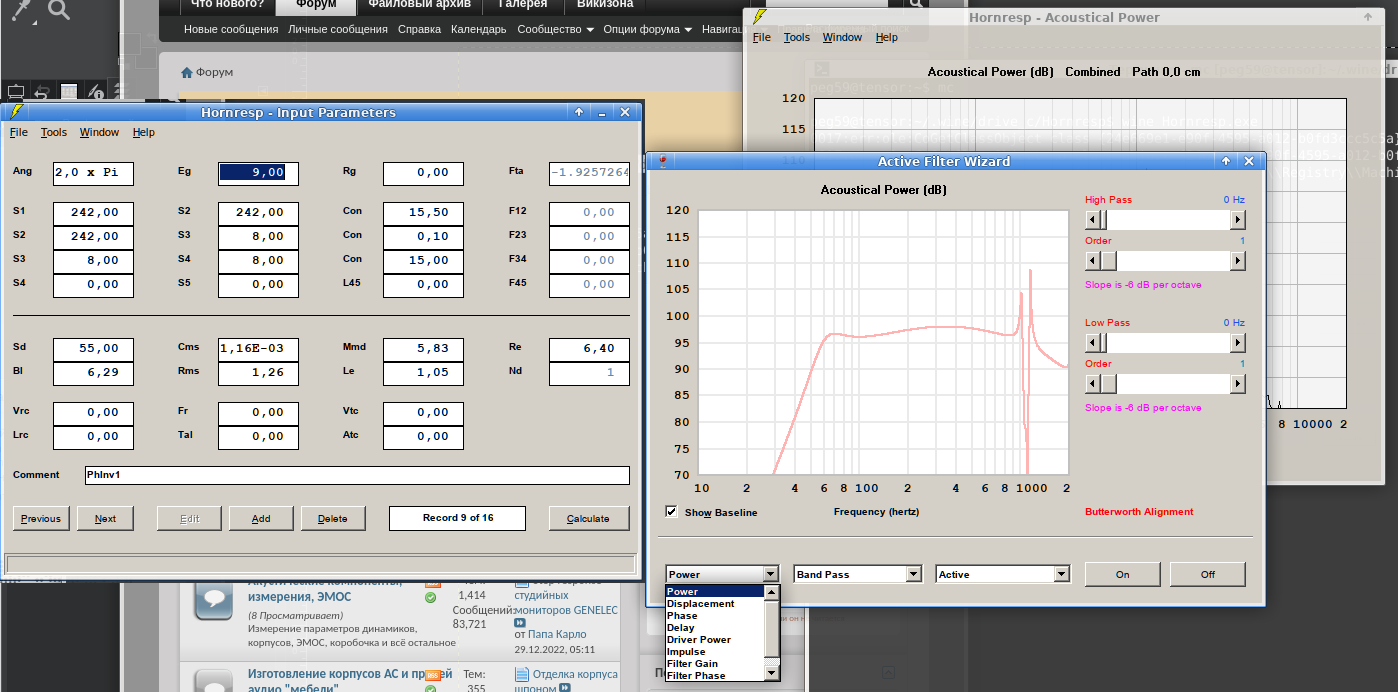Viewport: 1398px width, 692px height.
Task: Click the High Pass Order slider left arrow
Action: [x=1092, y=260]
